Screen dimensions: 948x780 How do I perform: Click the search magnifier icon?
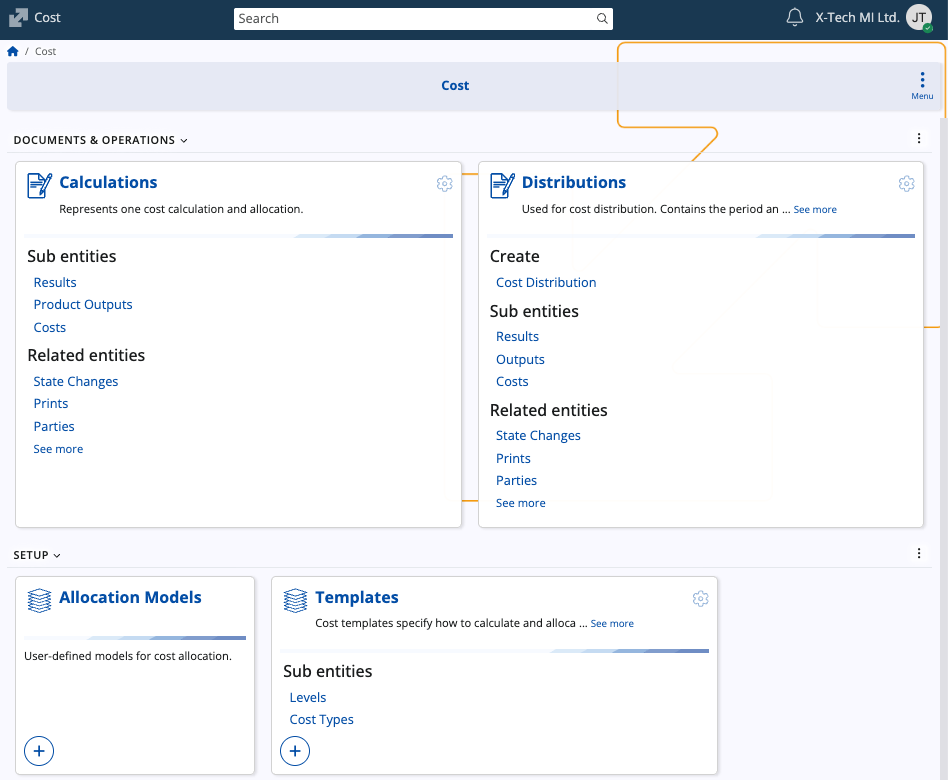602,19
